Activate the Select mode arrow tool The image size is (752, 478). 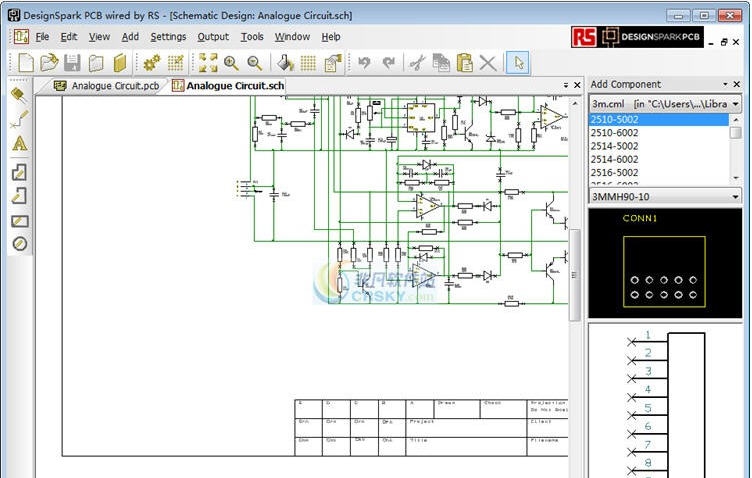tap(518, 63)
